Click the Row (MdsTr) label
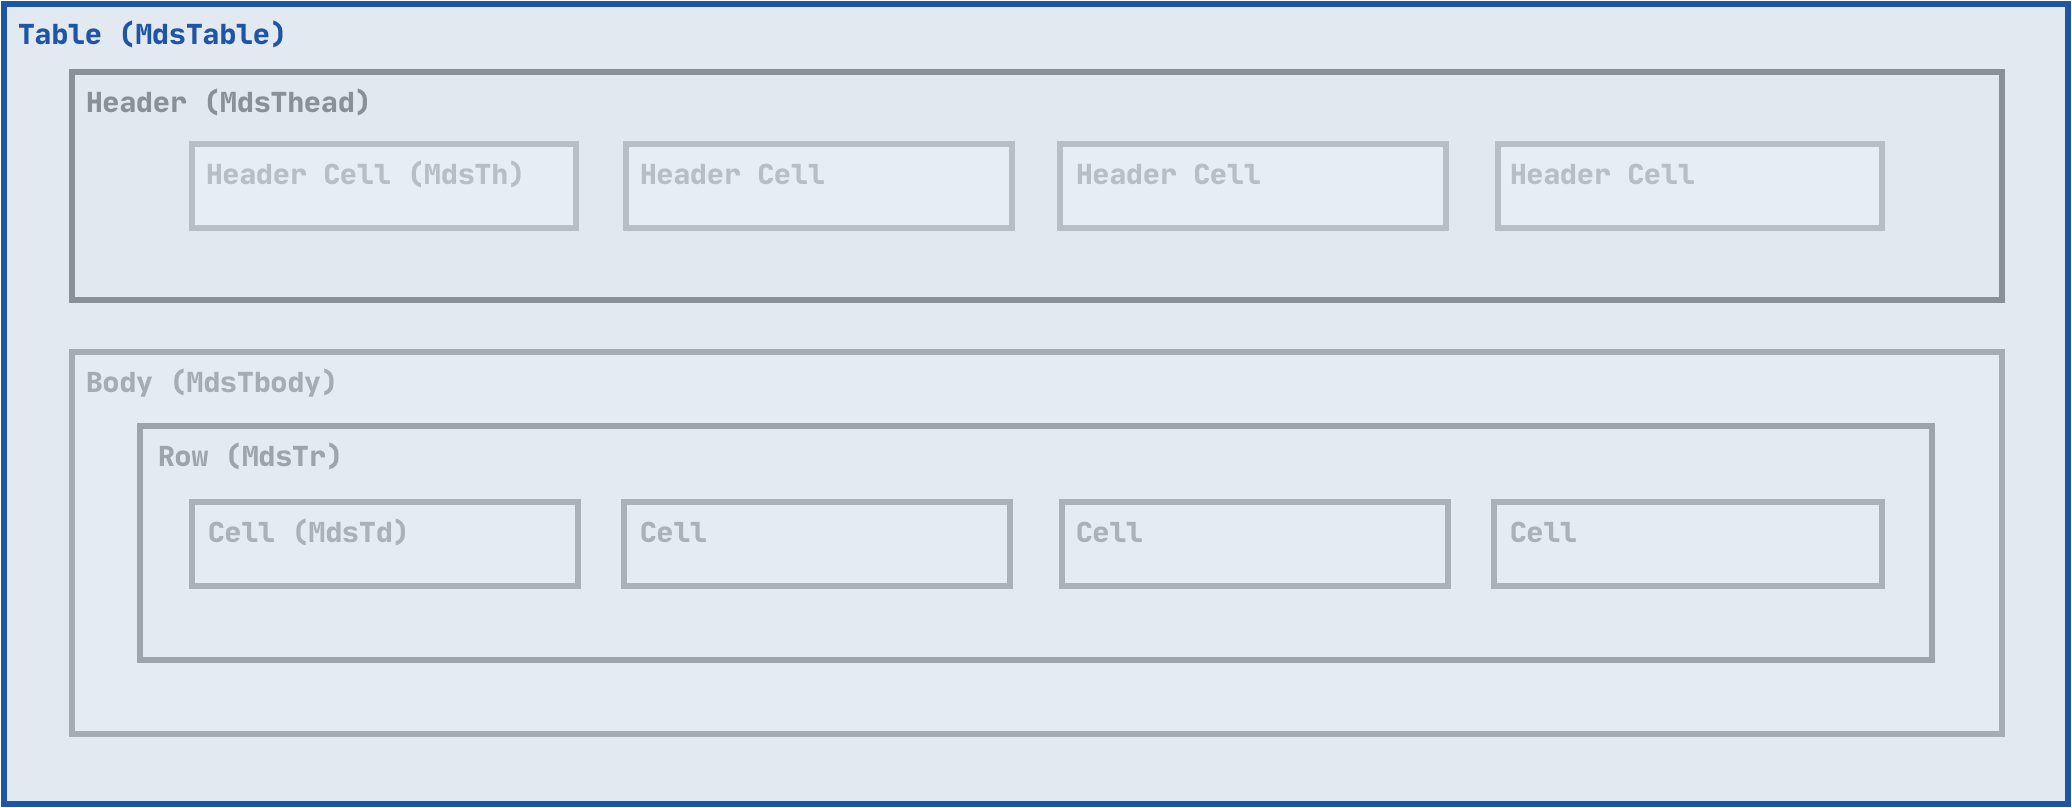 point(249,457)
